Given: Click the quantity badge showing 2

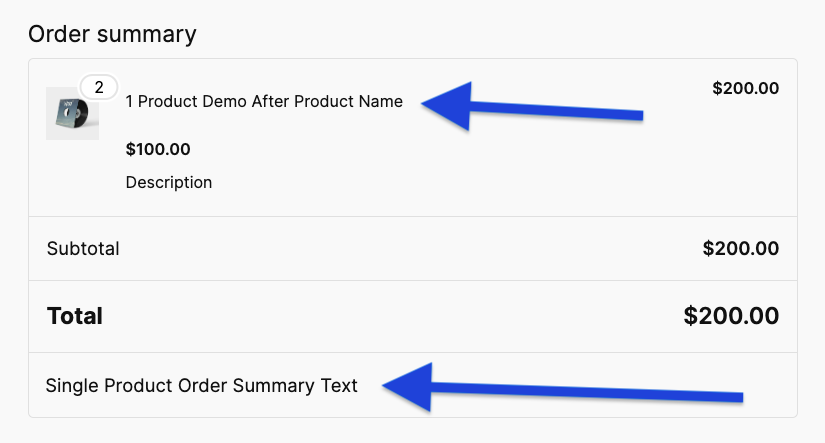Looking at the screenshot, I should [98, 87].
